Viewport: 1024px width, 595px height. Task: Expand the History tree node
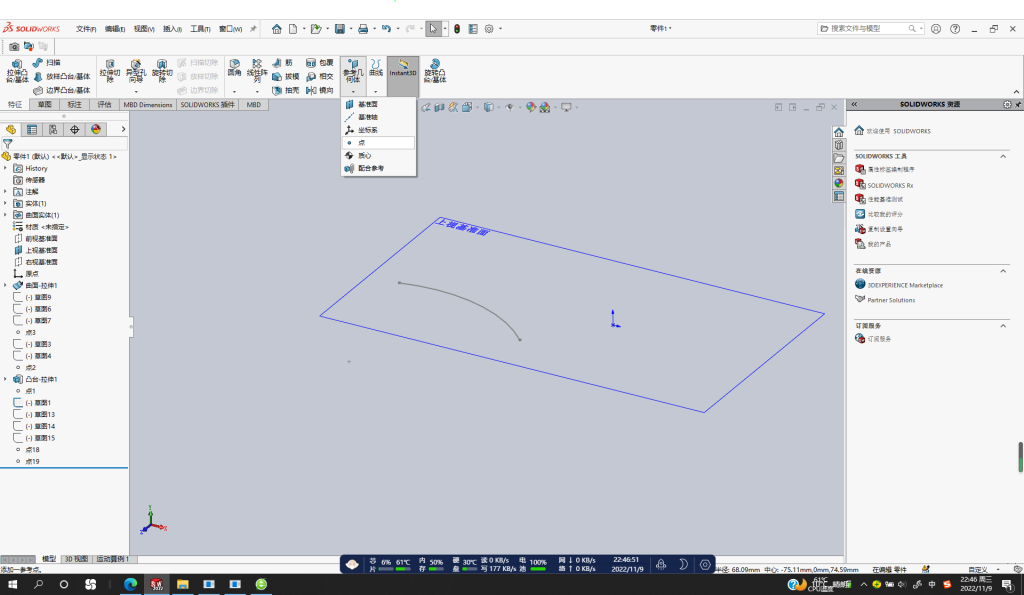click(5, 169)
